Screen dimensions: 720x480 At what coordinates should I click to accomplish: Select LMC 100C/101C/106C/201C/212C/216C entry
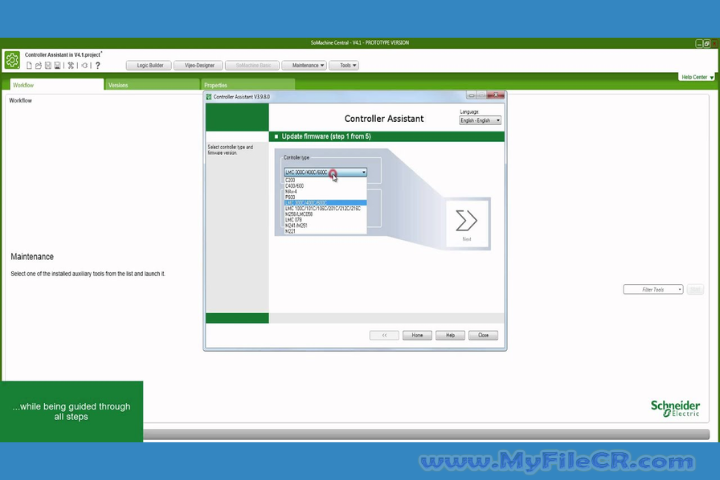pyautogui.click(x=325, y=209)
